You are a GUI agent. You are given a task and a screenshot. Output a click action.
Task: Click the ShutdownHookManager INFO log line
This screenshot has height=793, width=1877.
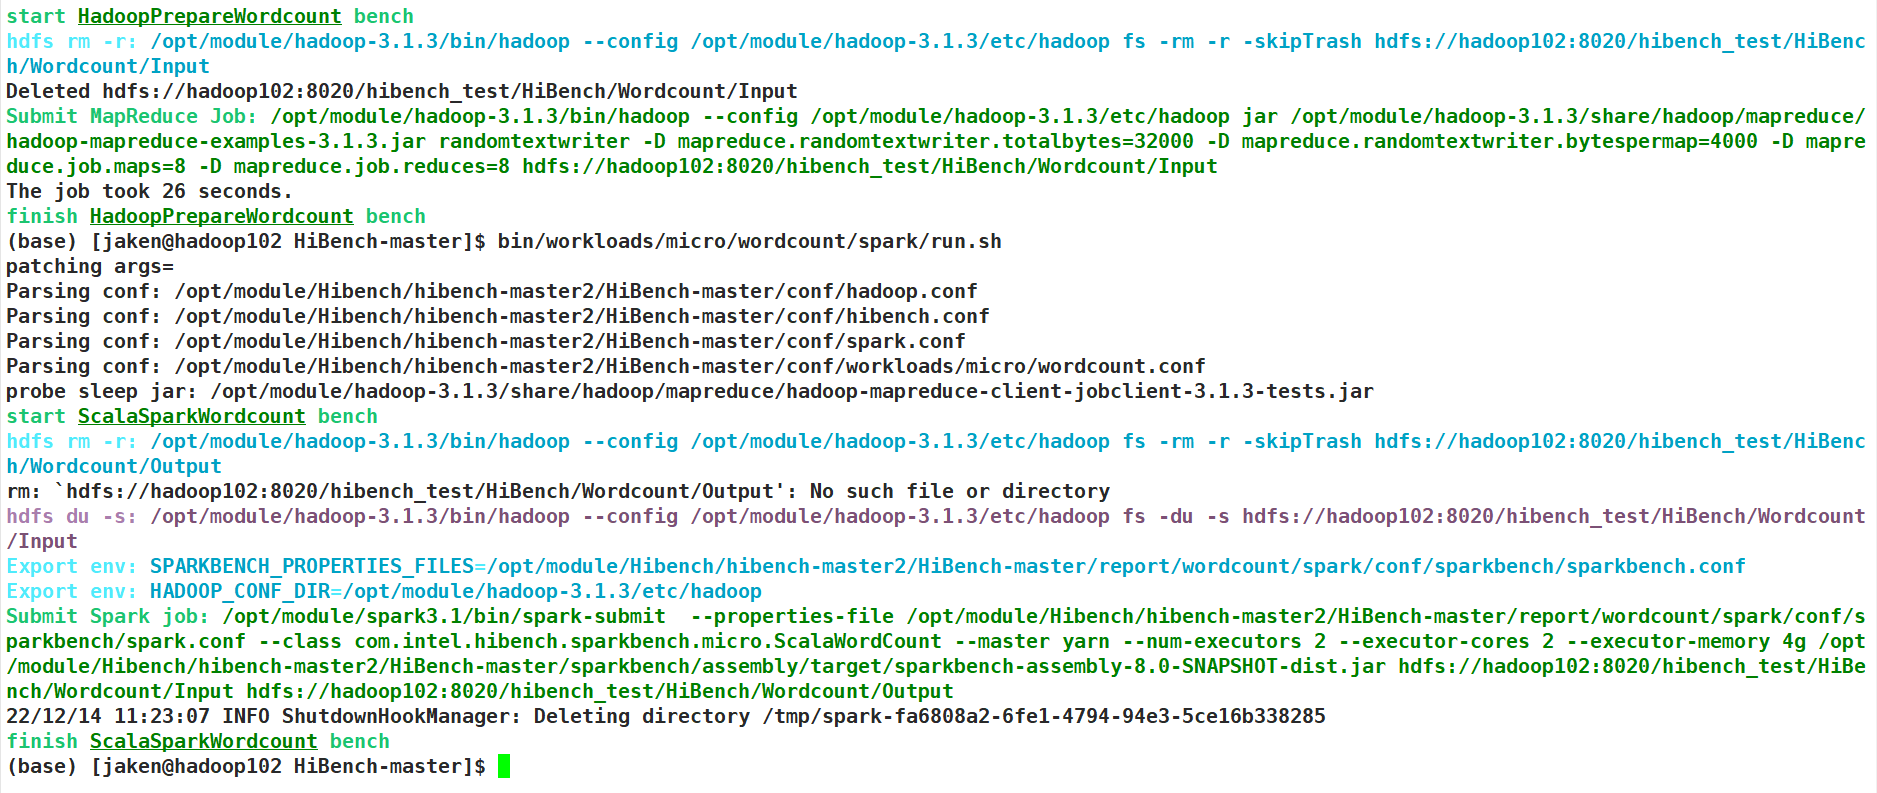(666, 716)
